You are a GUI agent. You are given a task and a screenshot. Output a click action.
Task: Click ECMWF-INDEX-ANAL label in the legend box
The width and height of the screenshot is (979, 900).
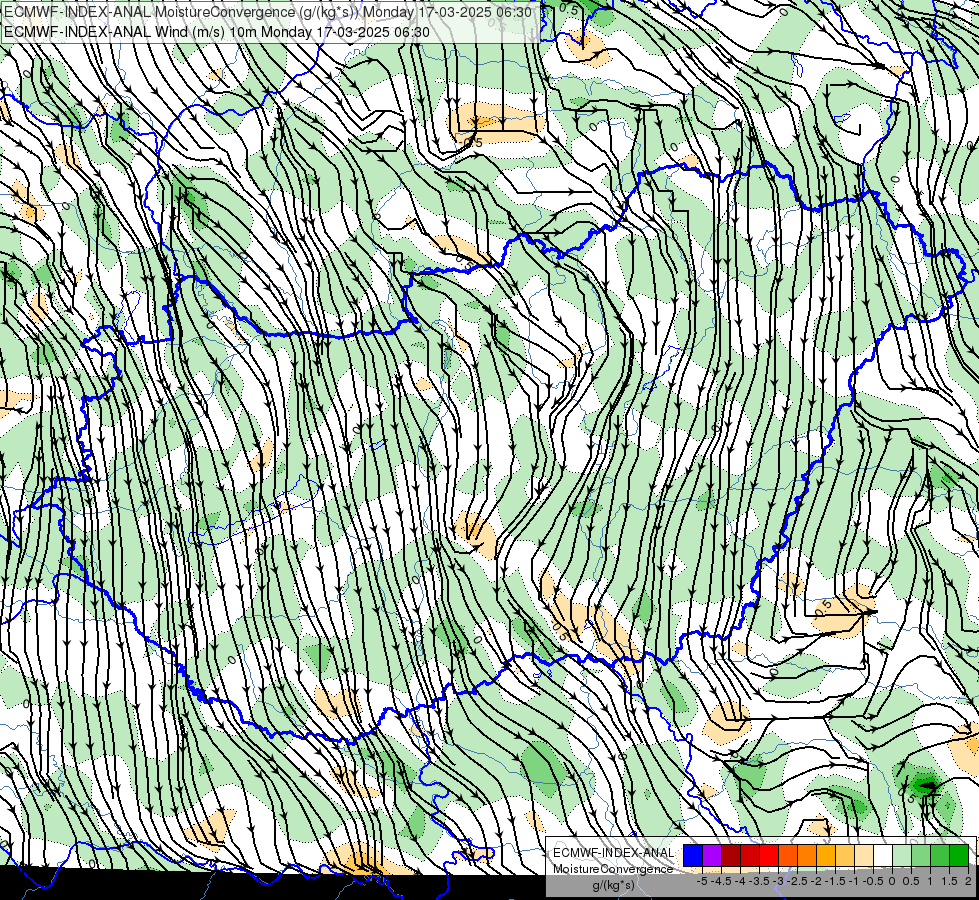[x=613, y=853]
